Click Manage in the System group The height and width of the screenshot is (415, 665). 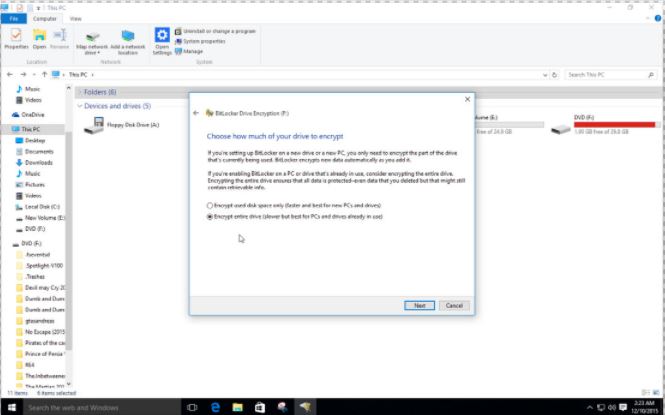click(x=189, y=51)
